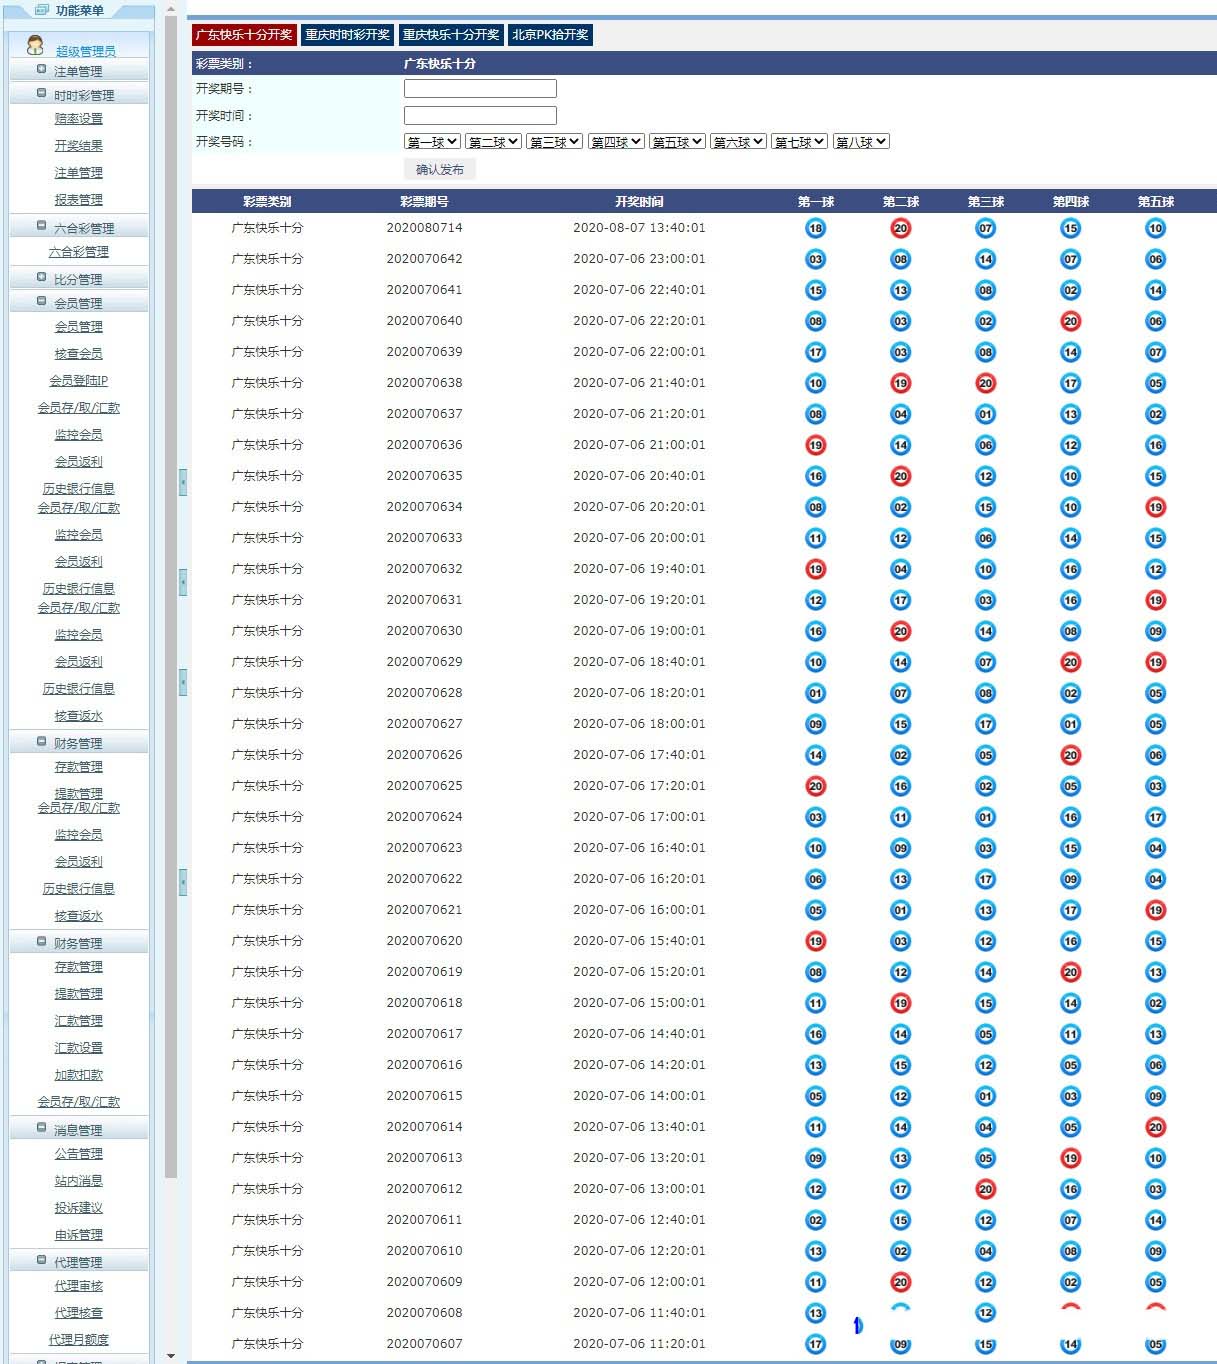Viewport: 1217px width, 1364px height.
Task: Click blue ball 18 in issue 2020080714 row
Action: point(815,228)
